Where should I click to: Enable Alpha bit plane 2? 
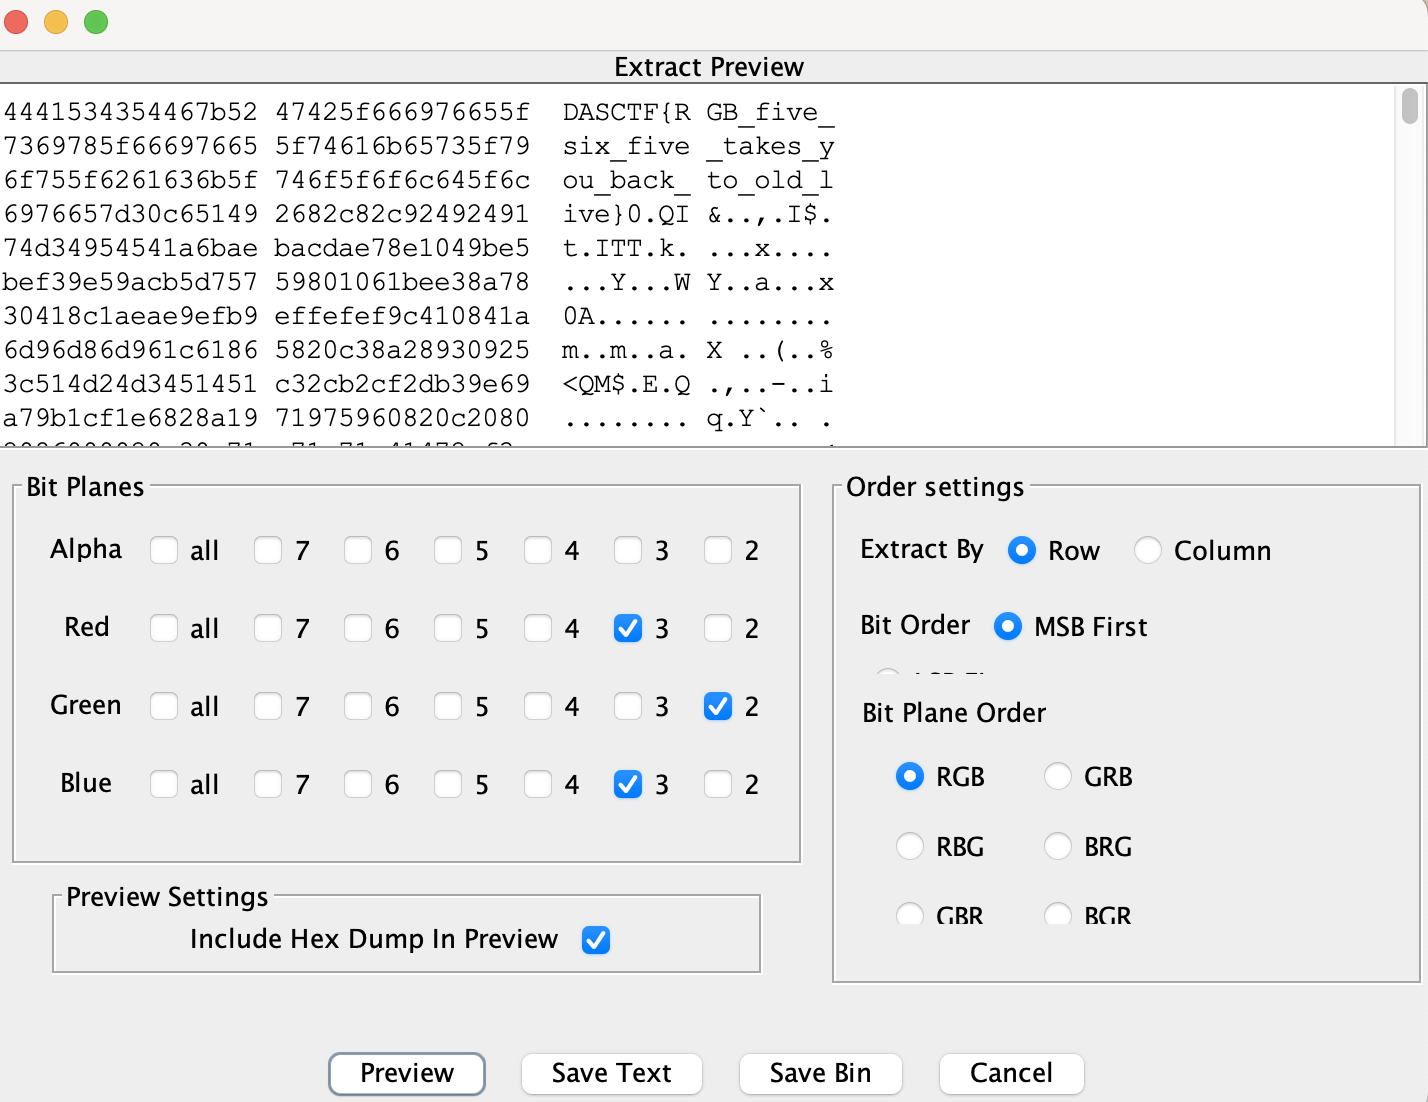[718, 550]
